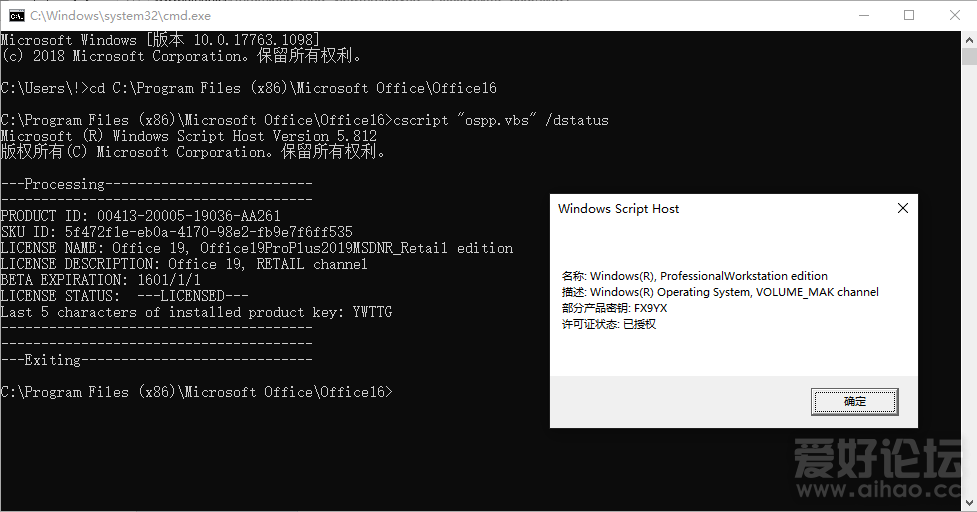The width and height of the screenshot is (977, 512).
Task: Click the 确定 button in the dialog
Action: pos(855,402)
